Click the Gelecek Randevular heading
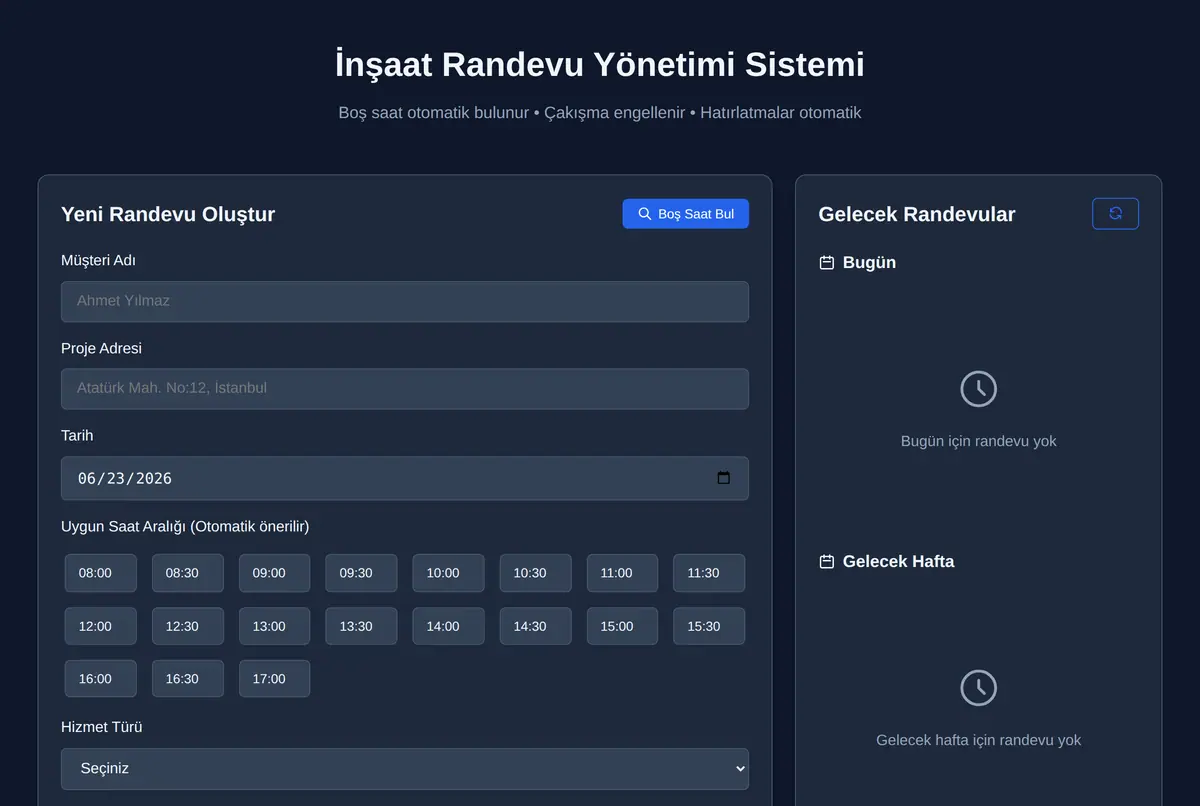This screenshot has height=806, width=1200. tap(917, 214)
